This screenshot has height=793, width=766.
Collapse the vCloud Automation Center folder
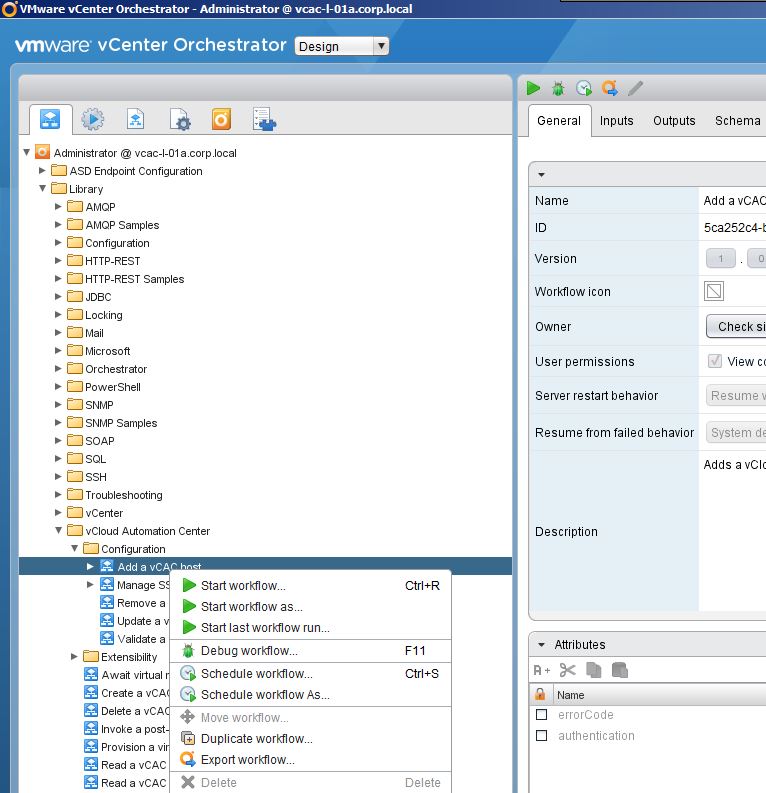[x=59, y=531]
